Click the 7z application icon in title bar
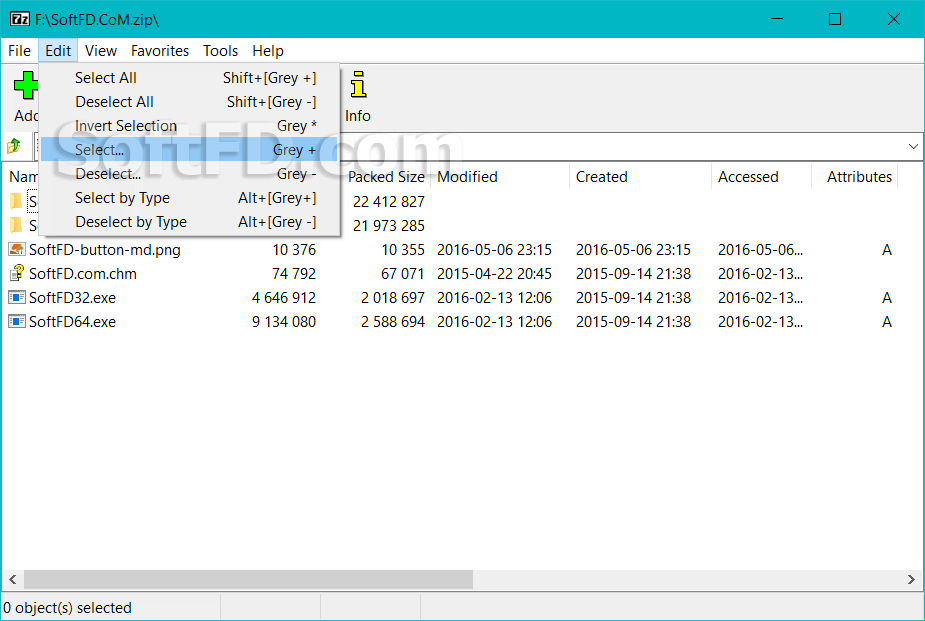The image size is (925, 621). pyautogui.click(x=19, y=19)
